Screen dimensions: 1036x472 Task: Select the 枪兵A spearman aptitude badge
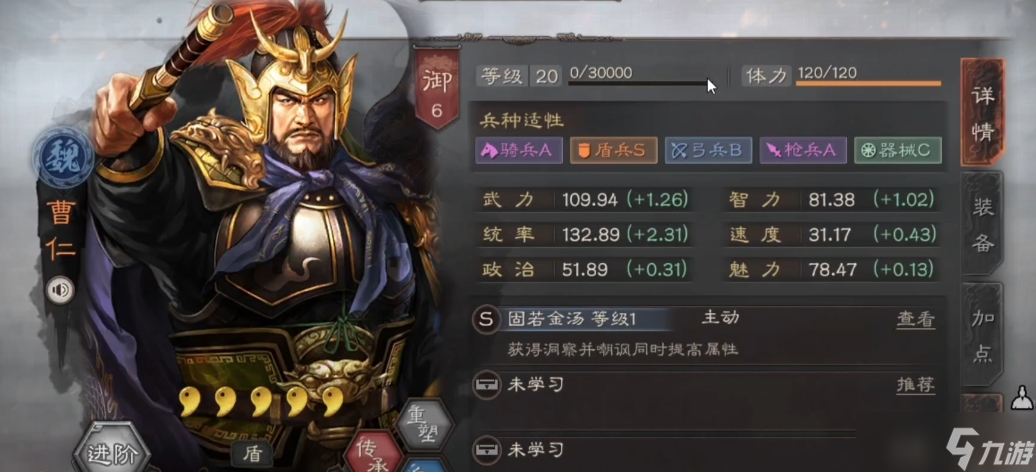[x=803, y=151]
